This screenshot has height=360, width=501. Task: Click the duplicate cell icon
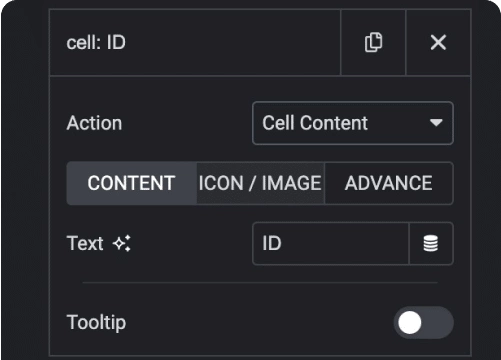[373, 42]
